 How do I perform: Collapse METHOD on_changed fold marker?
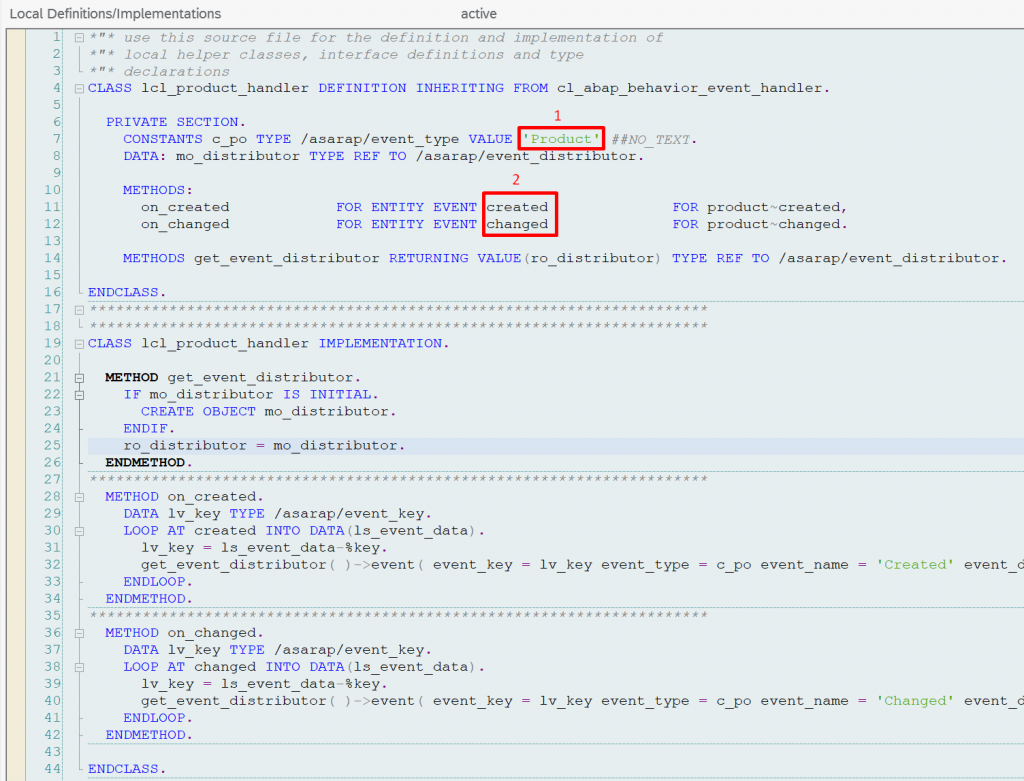coord(79,633)
